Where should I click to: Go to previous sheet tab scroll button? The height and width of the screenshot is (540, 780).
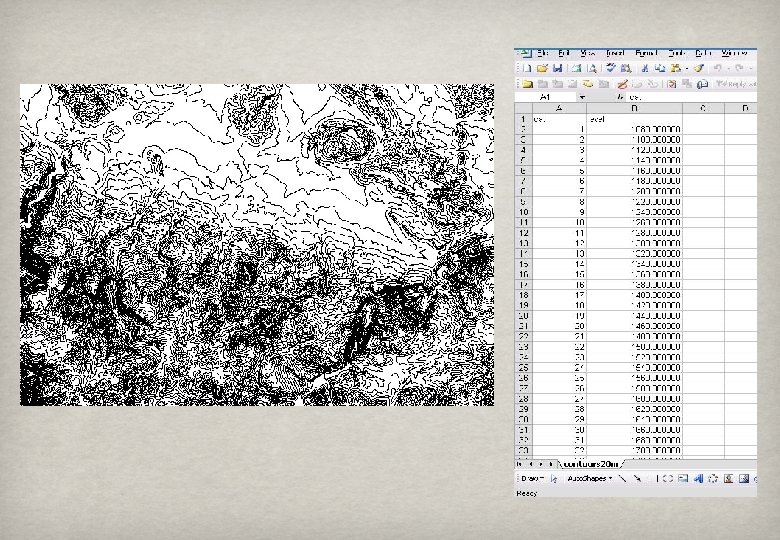click(531, 464)
